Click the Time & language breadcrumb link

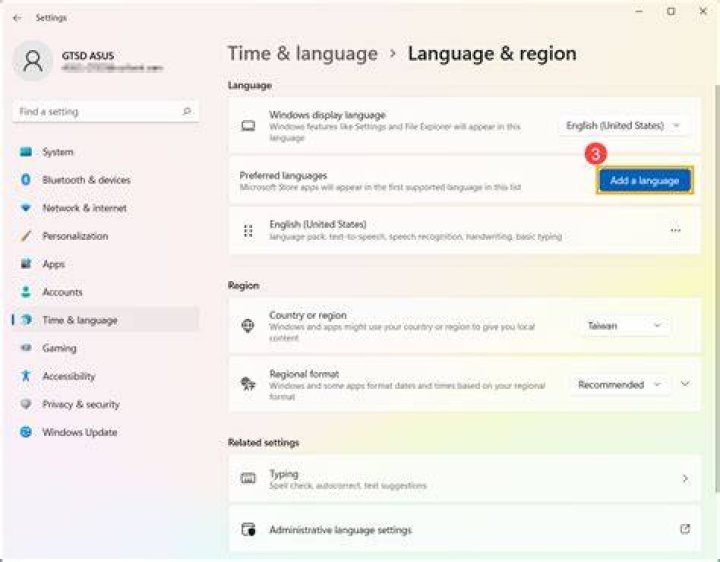click(x=303, y=54)
